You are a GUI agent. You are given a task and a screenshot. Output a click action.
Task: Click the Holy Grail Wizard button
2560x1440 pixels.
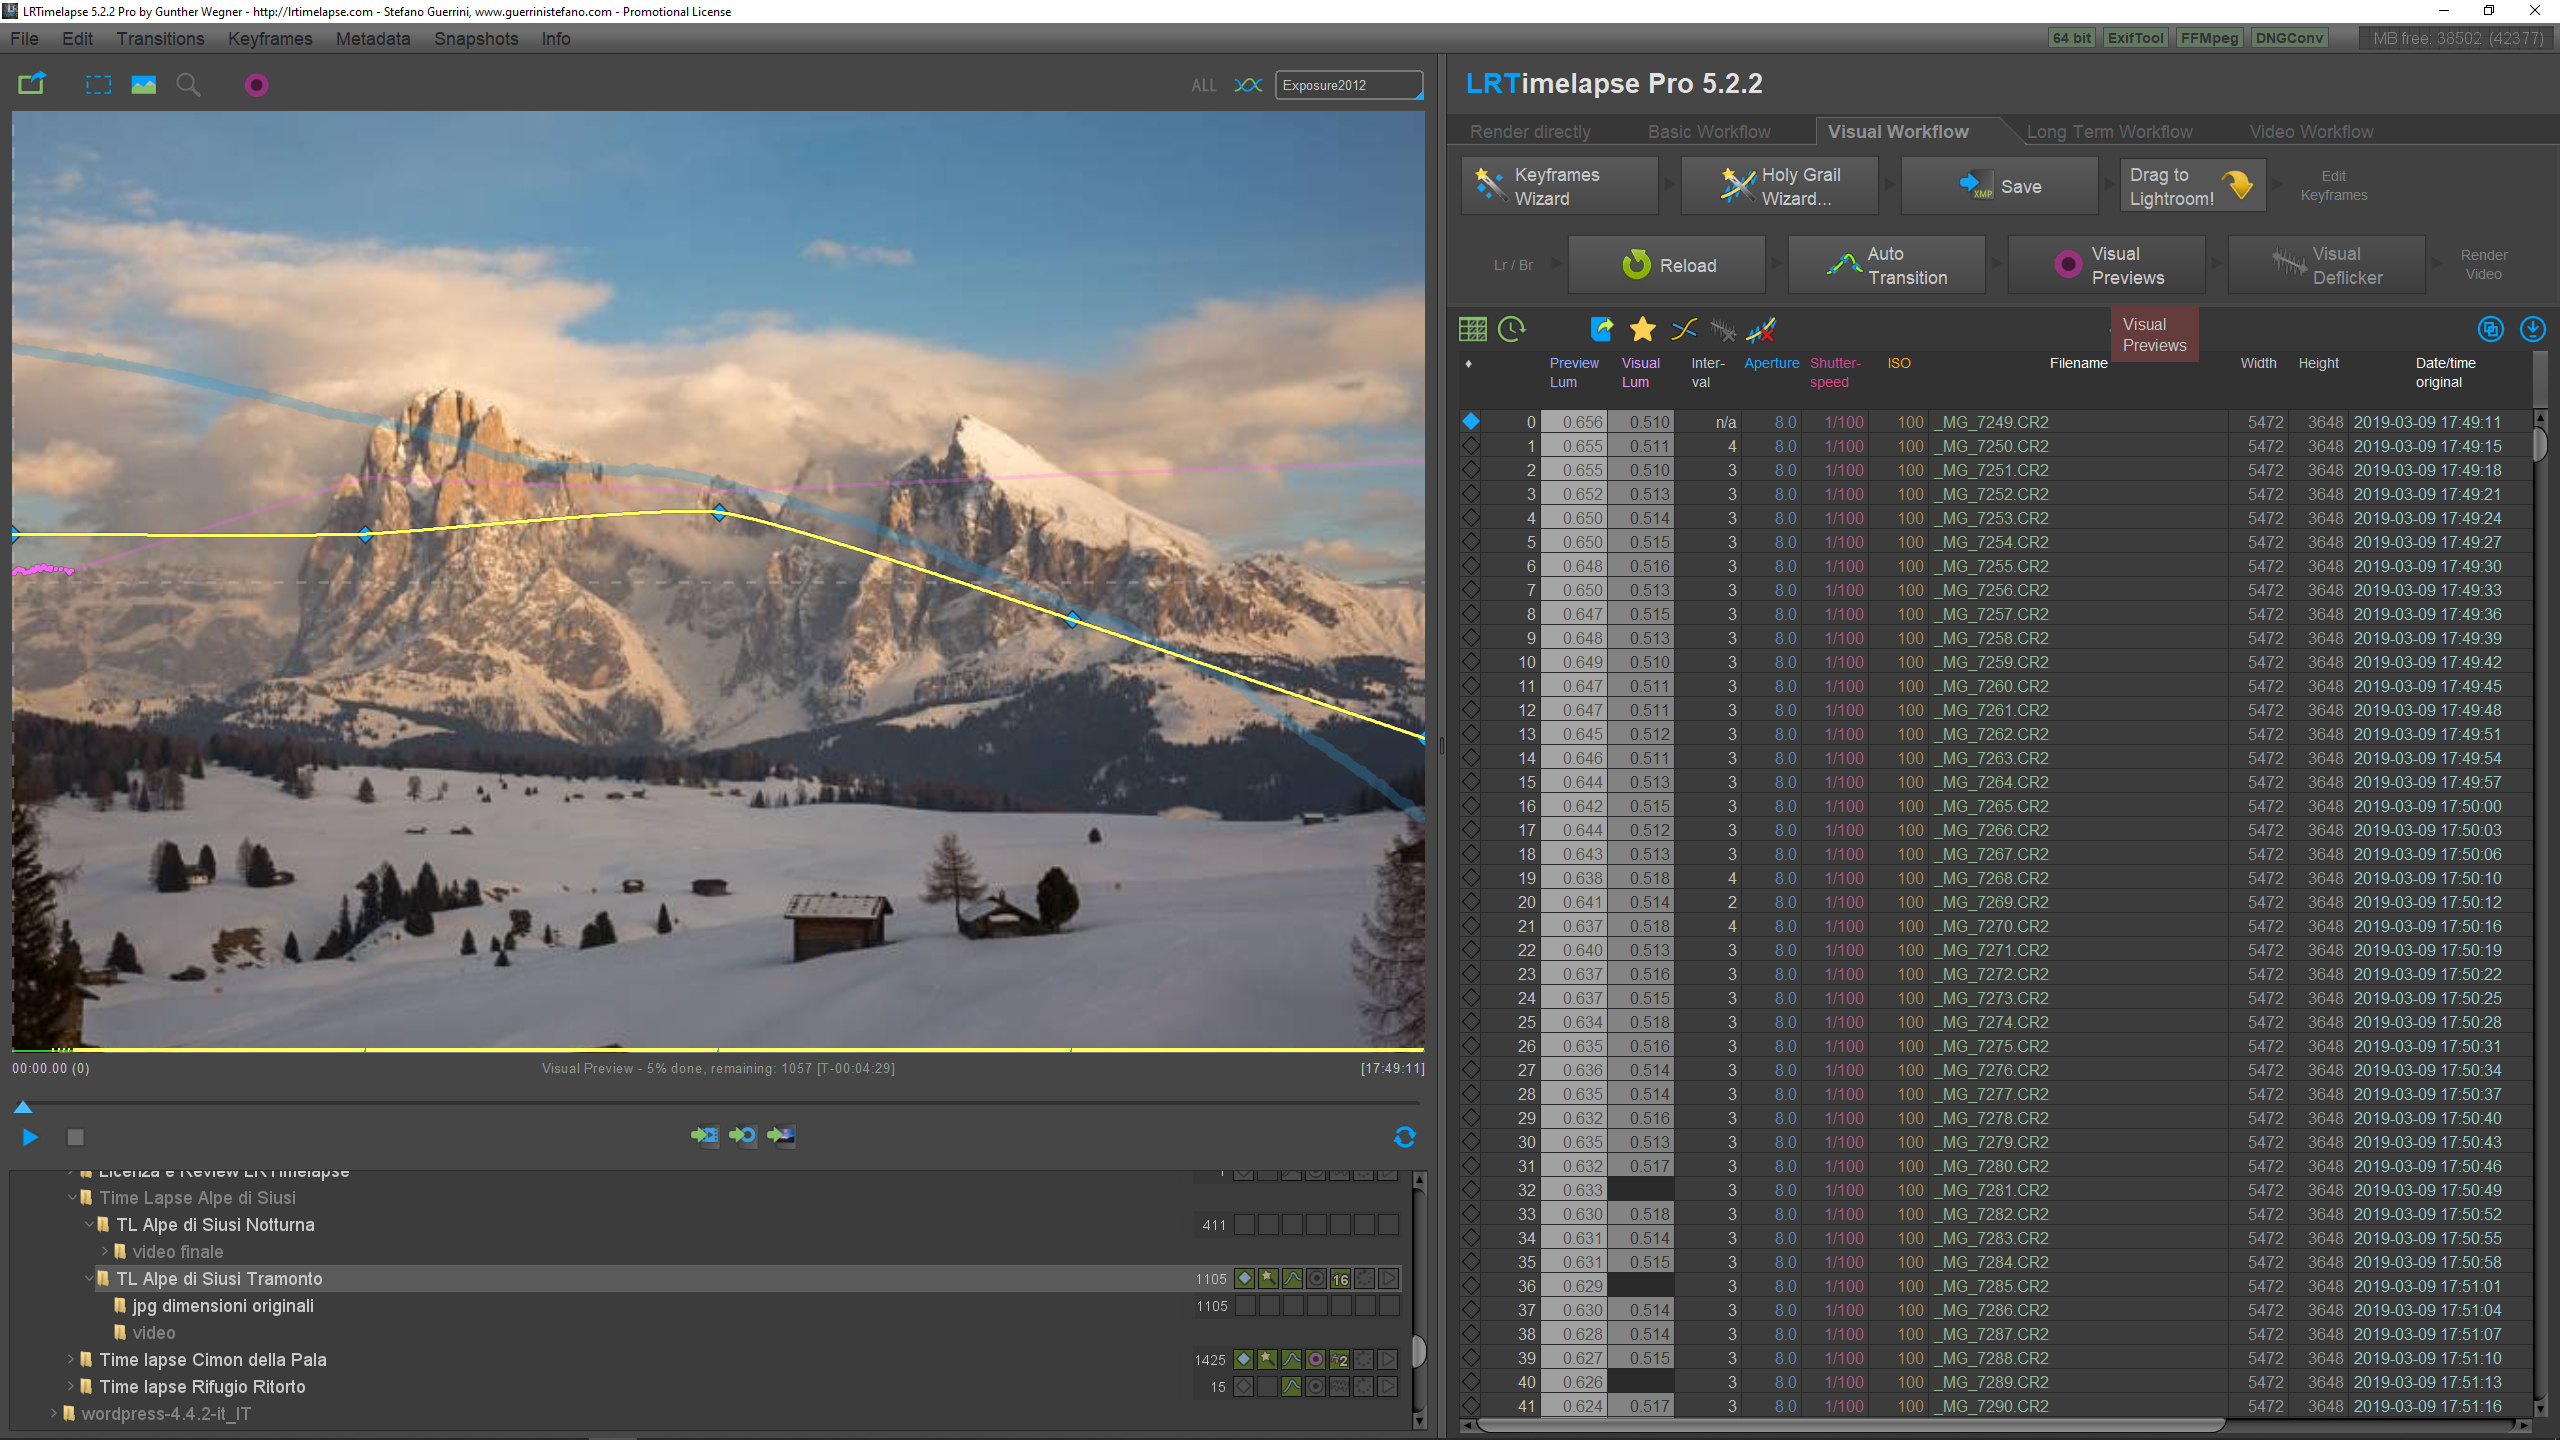[x=1779, y=185]
